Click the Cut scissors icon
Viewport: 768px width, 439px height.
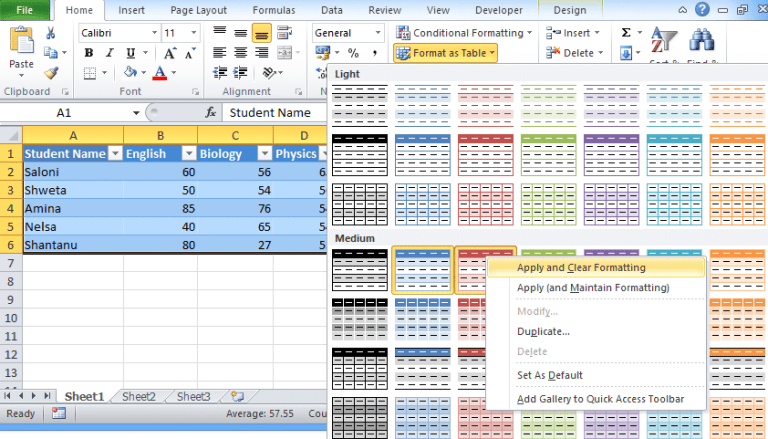tap(50, 33)
